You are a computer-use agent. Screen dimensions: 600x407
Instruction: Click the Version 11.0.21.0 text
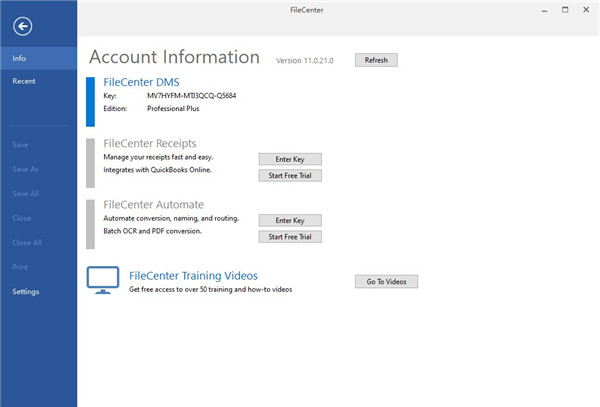(x=305, y=60)
